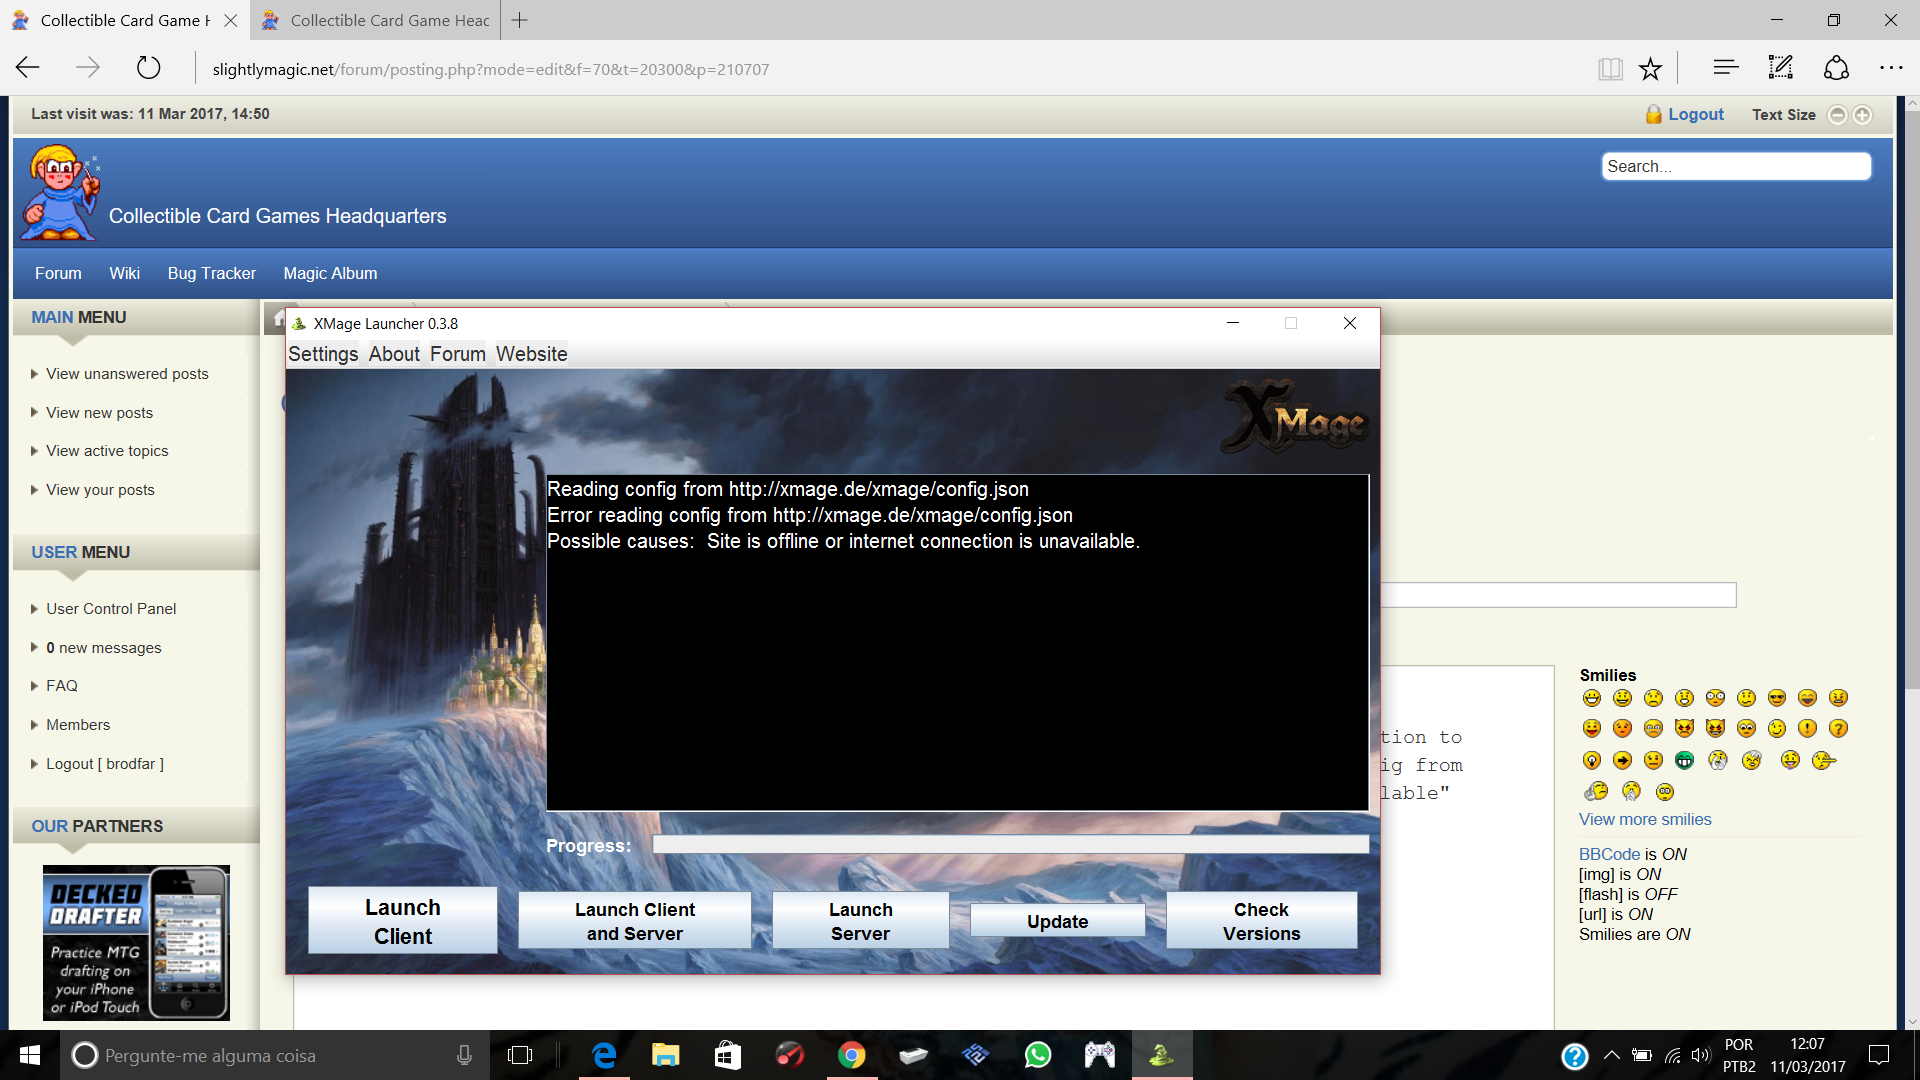Open the Settings menu in XMage Launcher

pos(323,354)
